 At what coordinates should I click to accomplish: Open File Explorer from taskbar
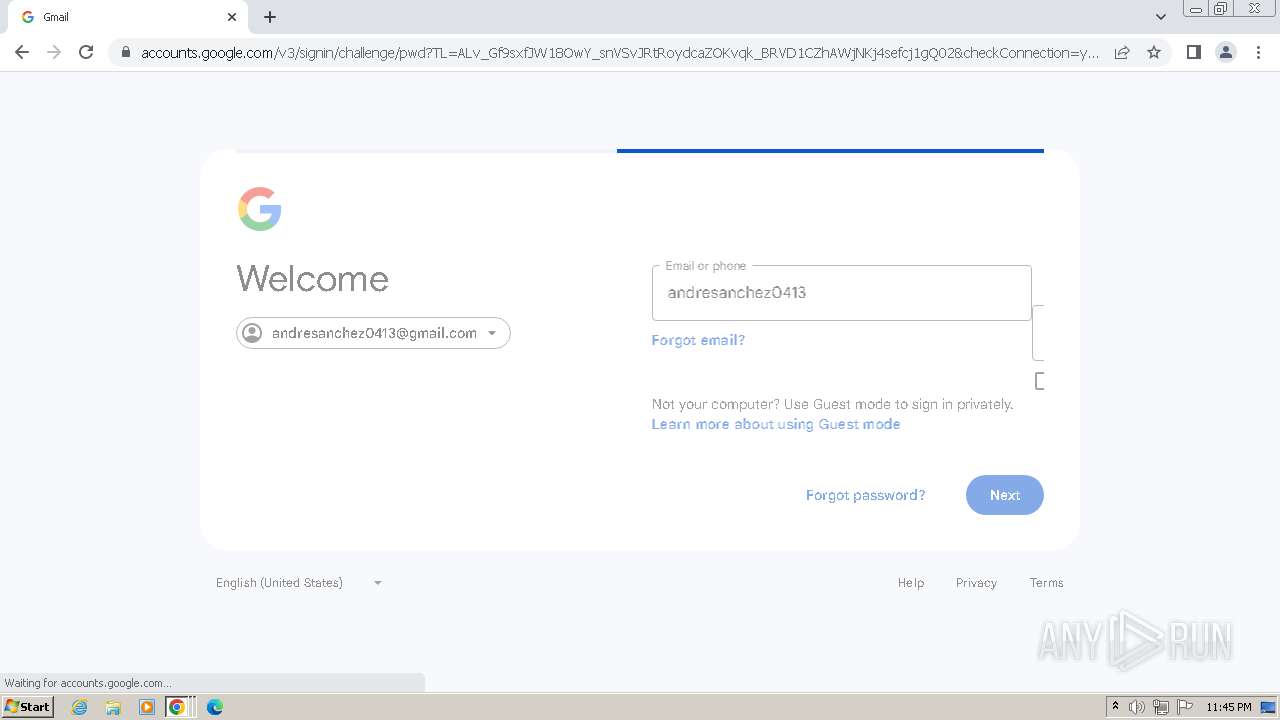[x=113, y=707]
